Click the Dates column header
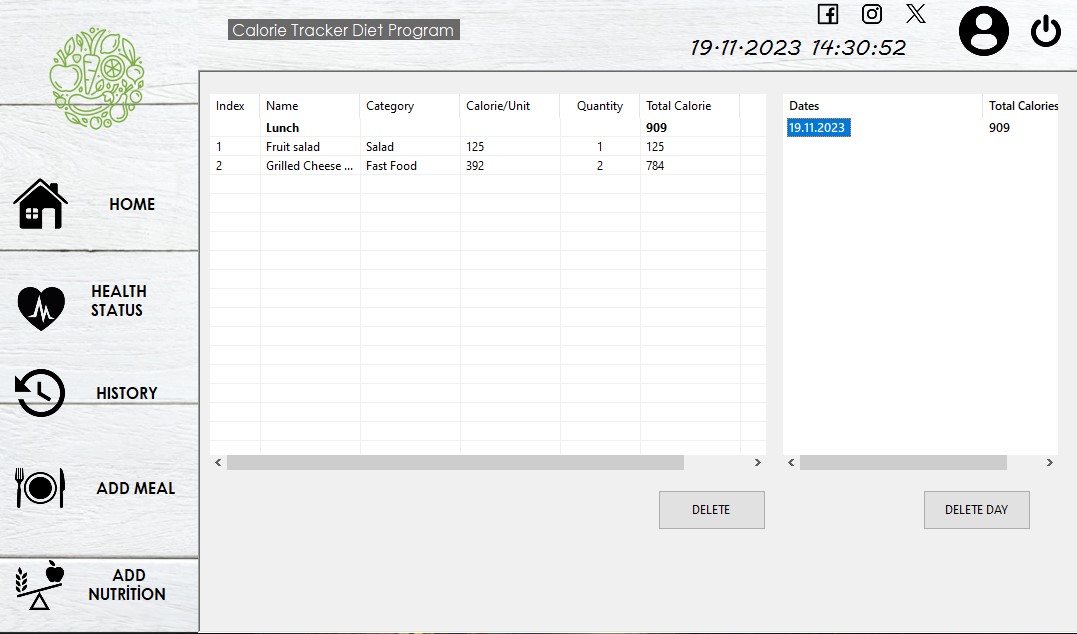This screenshot has height=634, width=1077. point(883,106)
